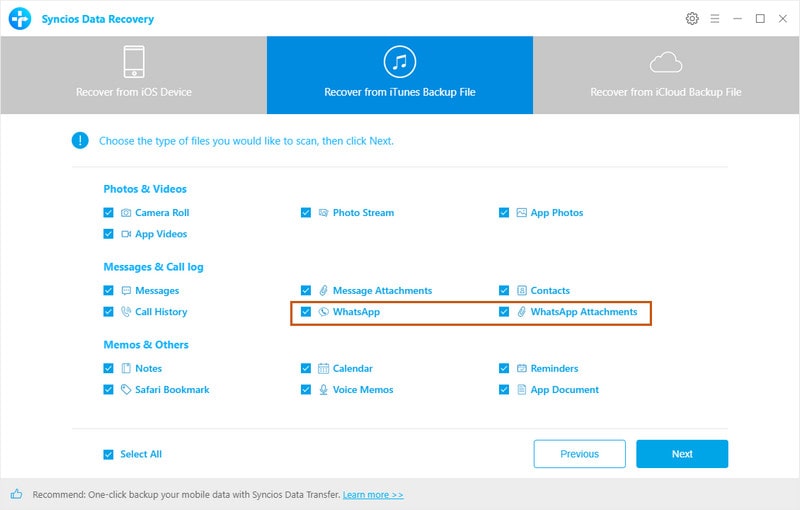Image resolution: width=800 pixels, height=510 pixels.
Task: Click the Messages speech bubble icon
Action: coord(126,291)
